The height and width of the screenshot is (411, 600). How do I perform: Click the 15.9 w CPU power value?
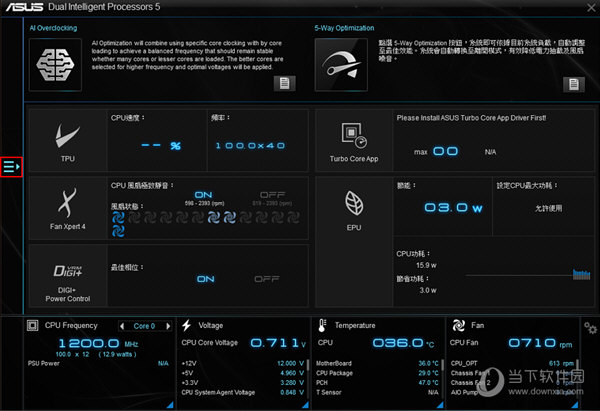(426, 265)
